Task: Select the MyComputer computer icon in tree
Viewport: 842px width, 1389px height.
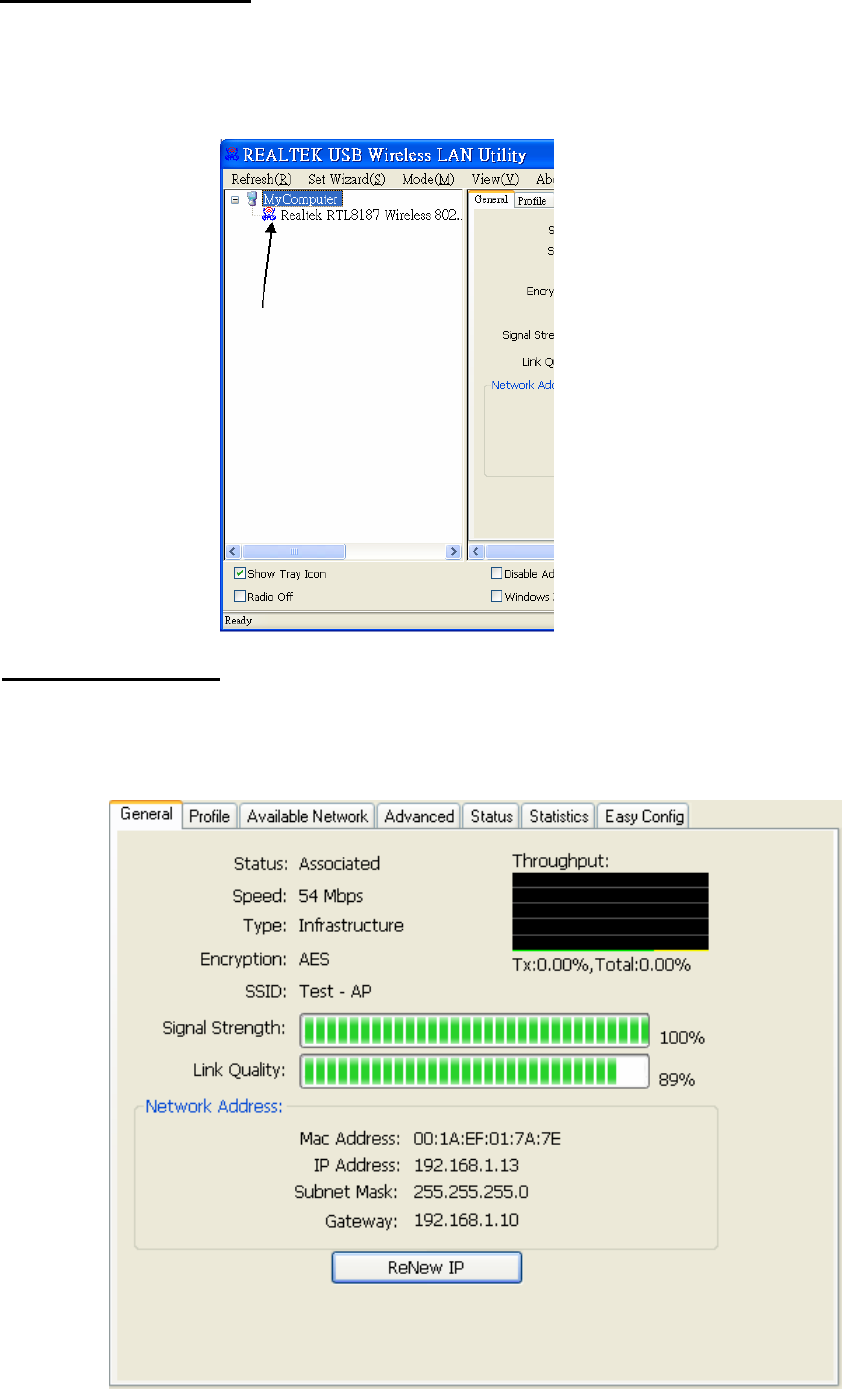Action: (252, 199)
